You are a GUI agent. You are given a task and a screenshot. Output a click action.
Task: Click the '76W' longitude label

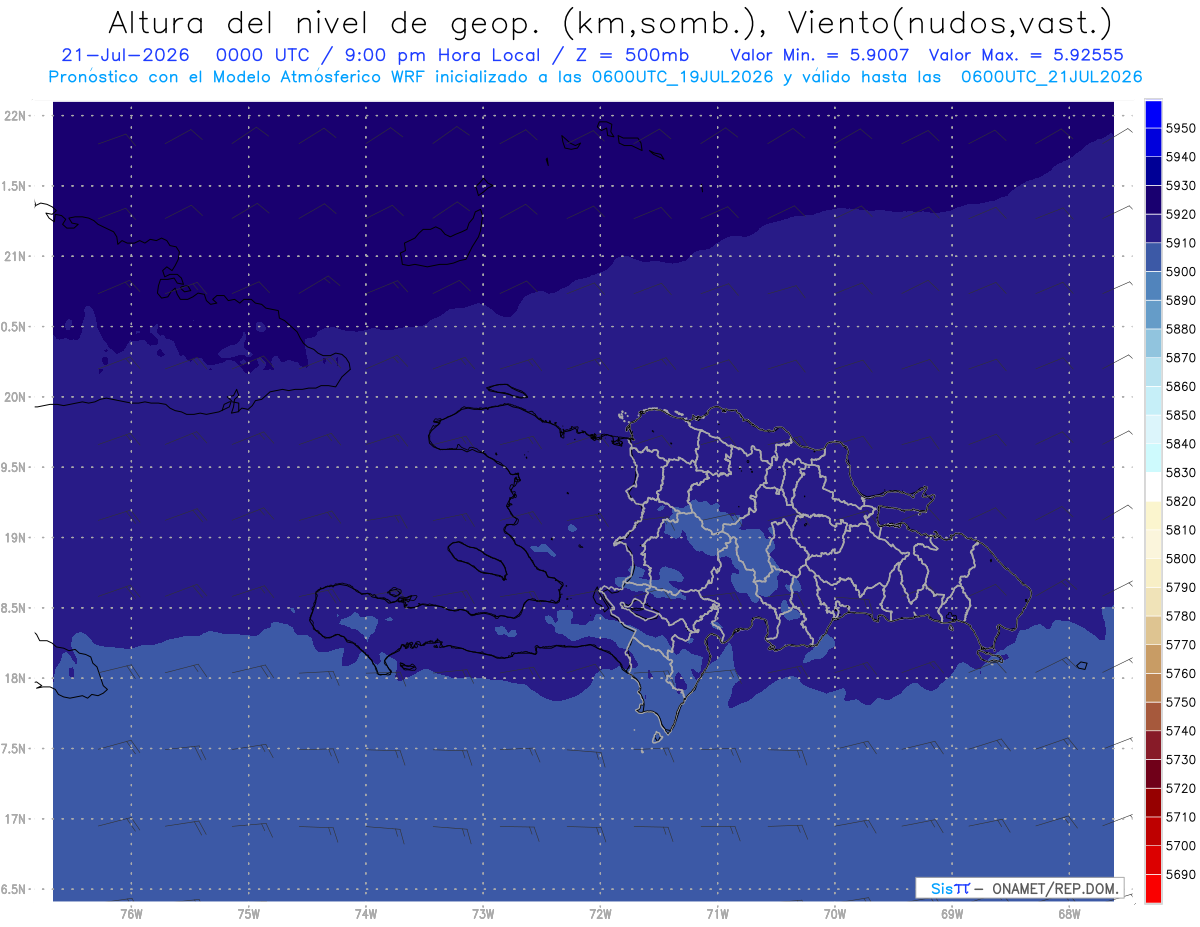pos(131,913)
